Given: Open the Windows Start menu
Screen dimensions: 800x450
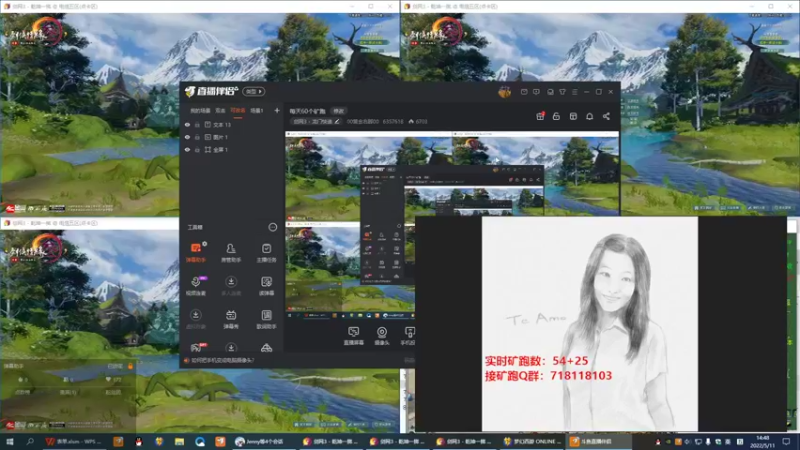Looking at the screenshot, I should (10, 441).
